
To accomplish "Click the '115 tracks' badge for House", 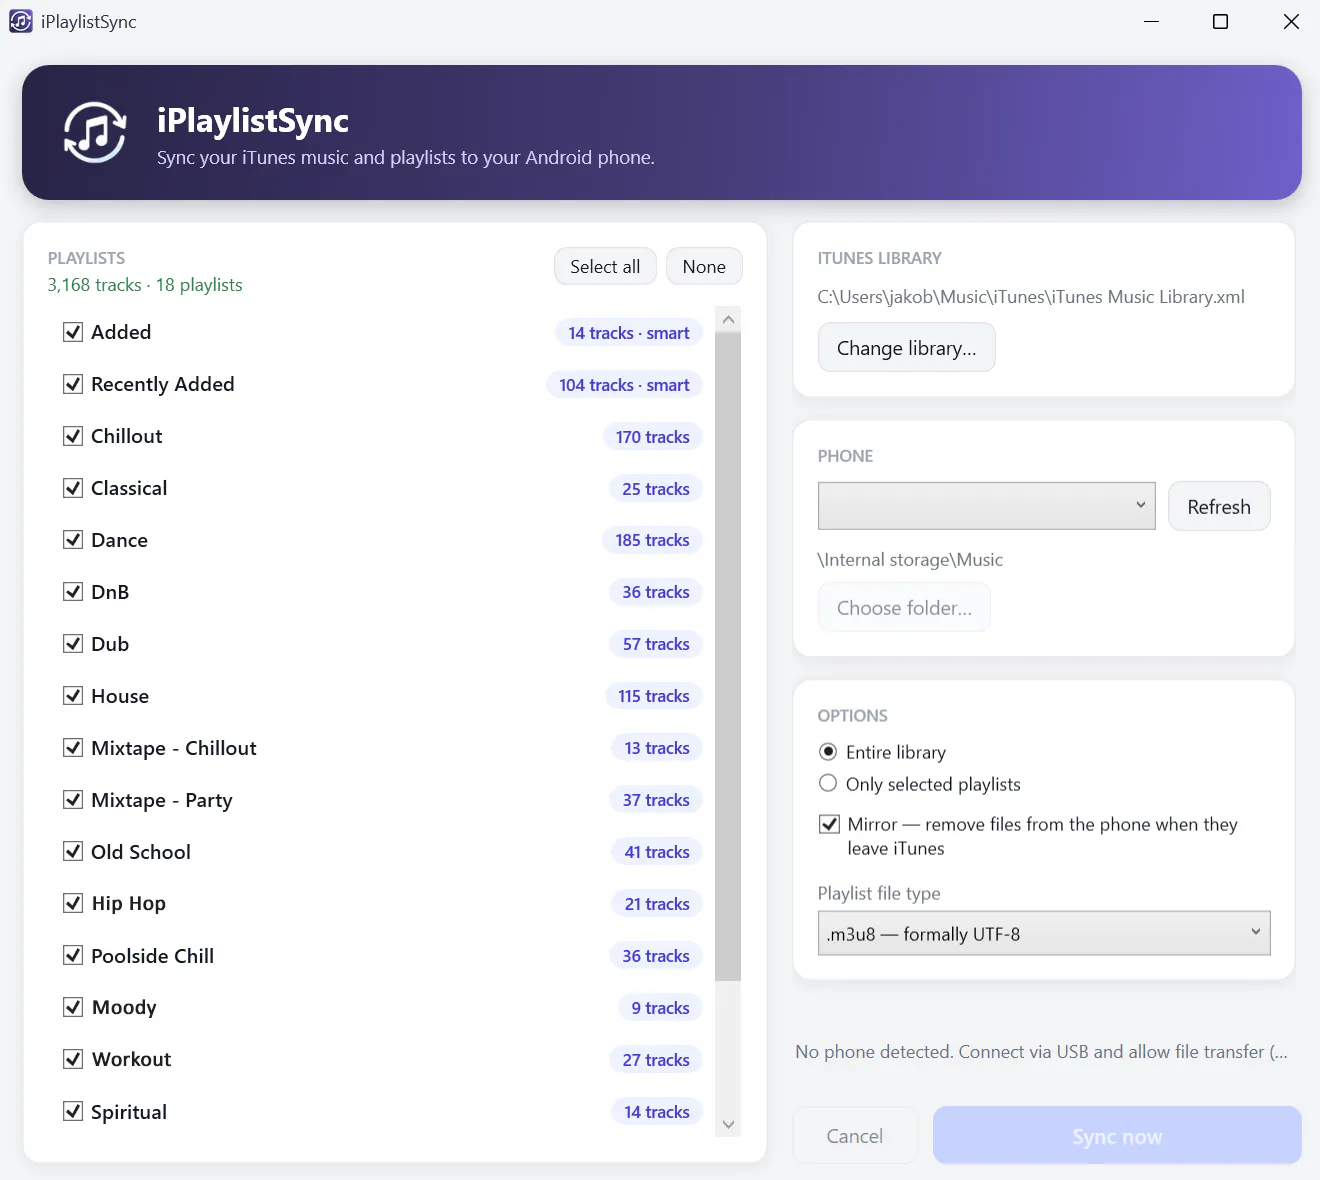I will tap(654, 696).
